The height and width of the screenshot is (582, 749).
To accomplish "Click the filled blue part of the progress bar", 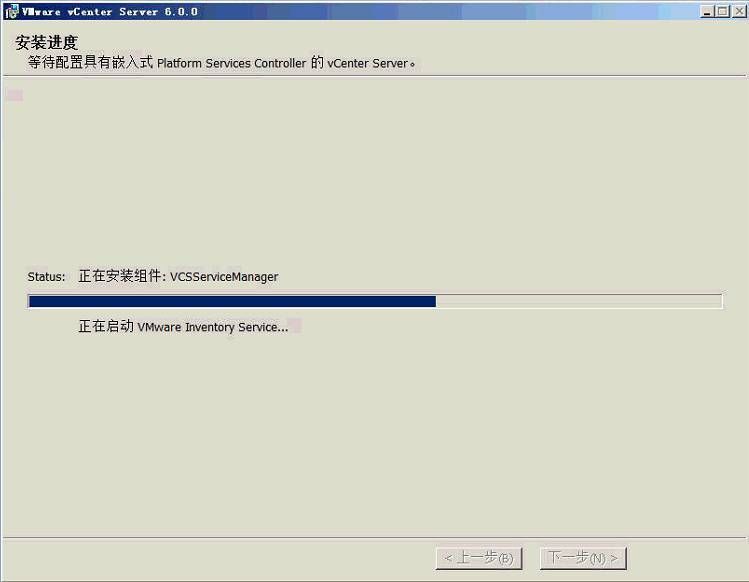I will (x=232, y=302).
